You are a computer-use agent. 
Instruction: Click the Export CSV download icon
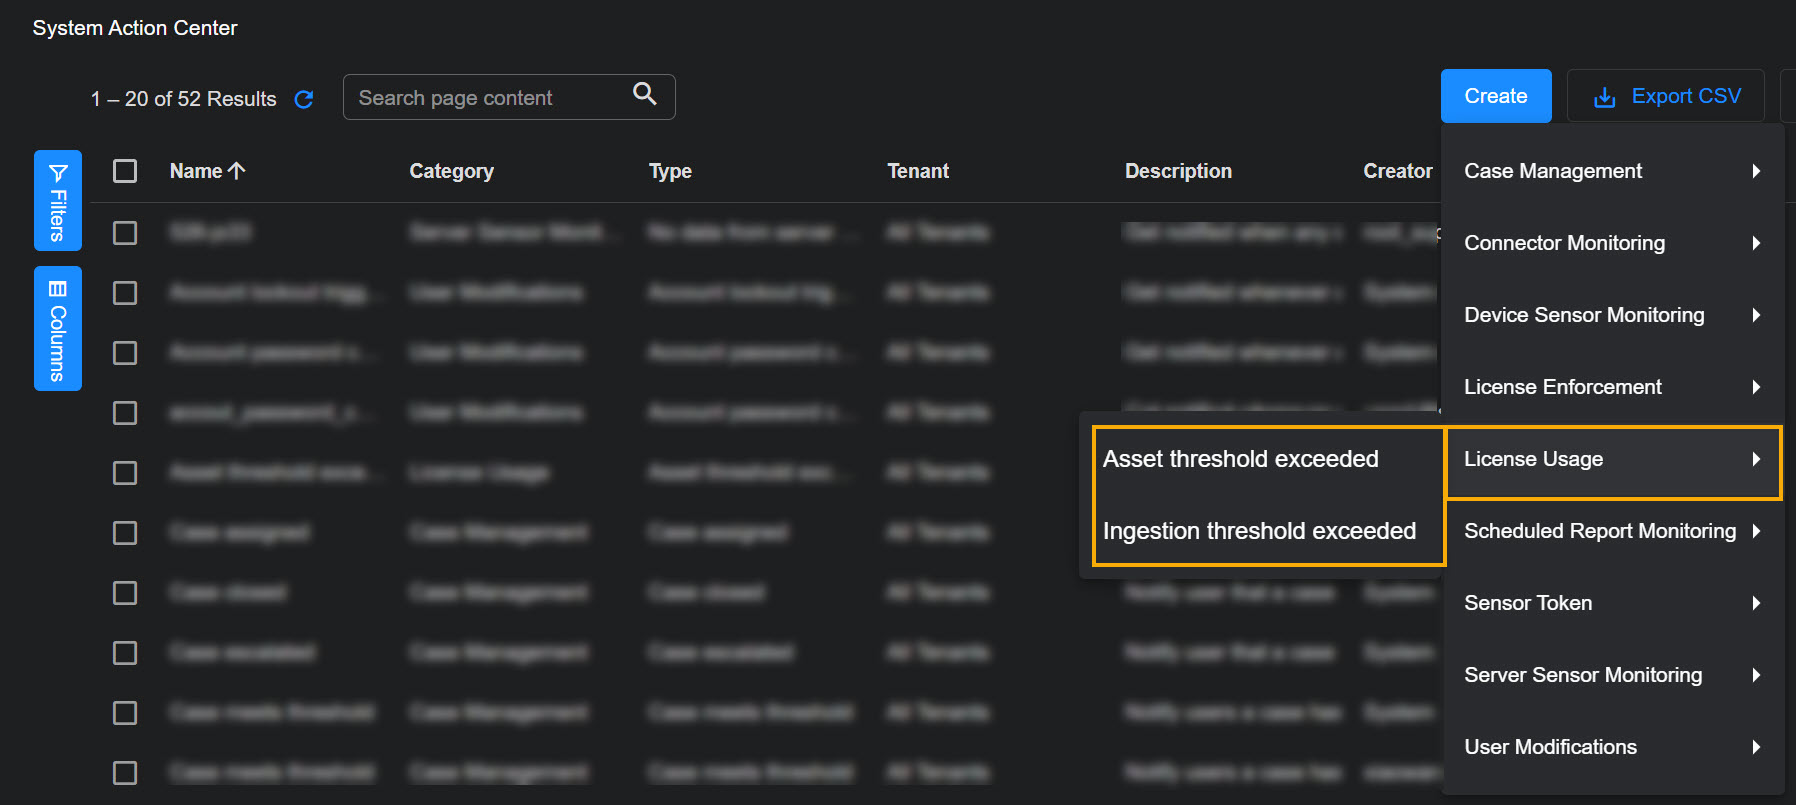click(x=1604, y=97)
